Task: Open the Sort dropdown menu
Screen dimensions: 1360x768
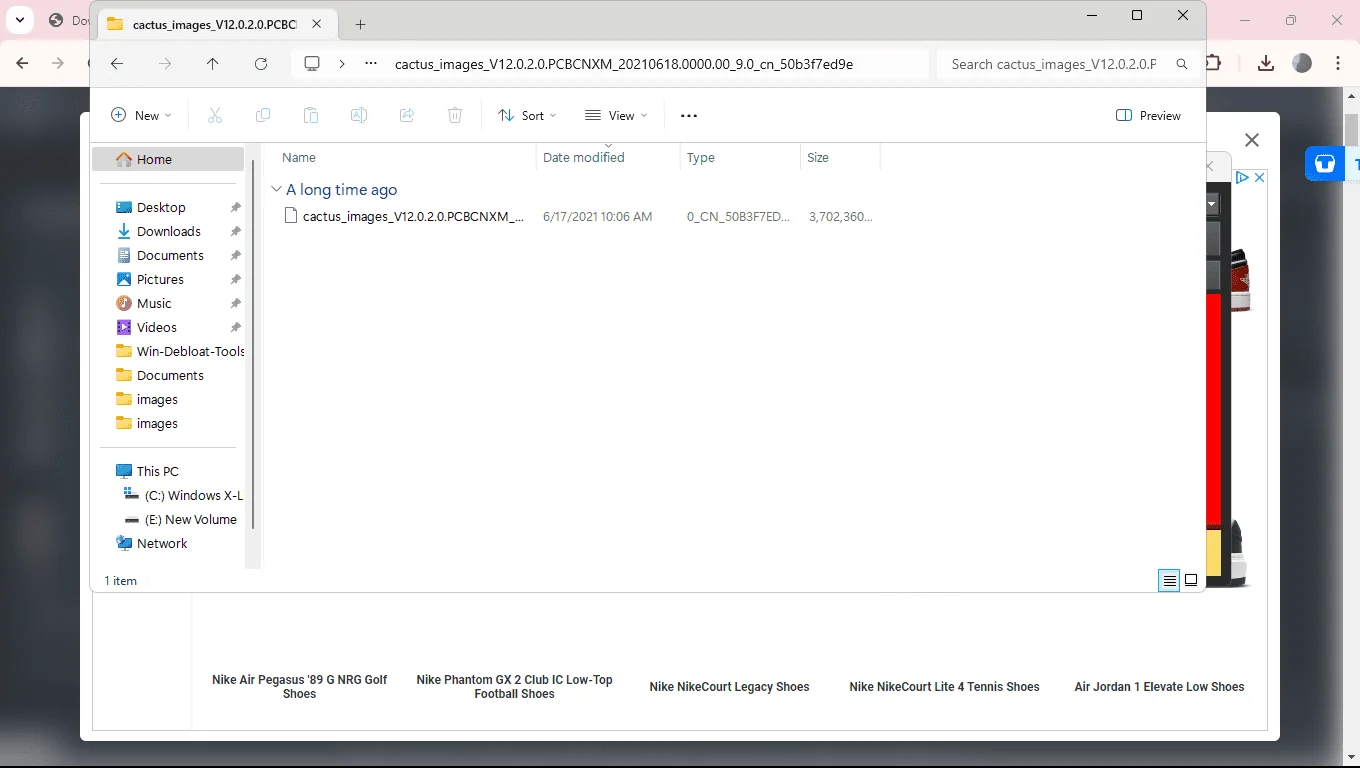Action: (527, 116)
